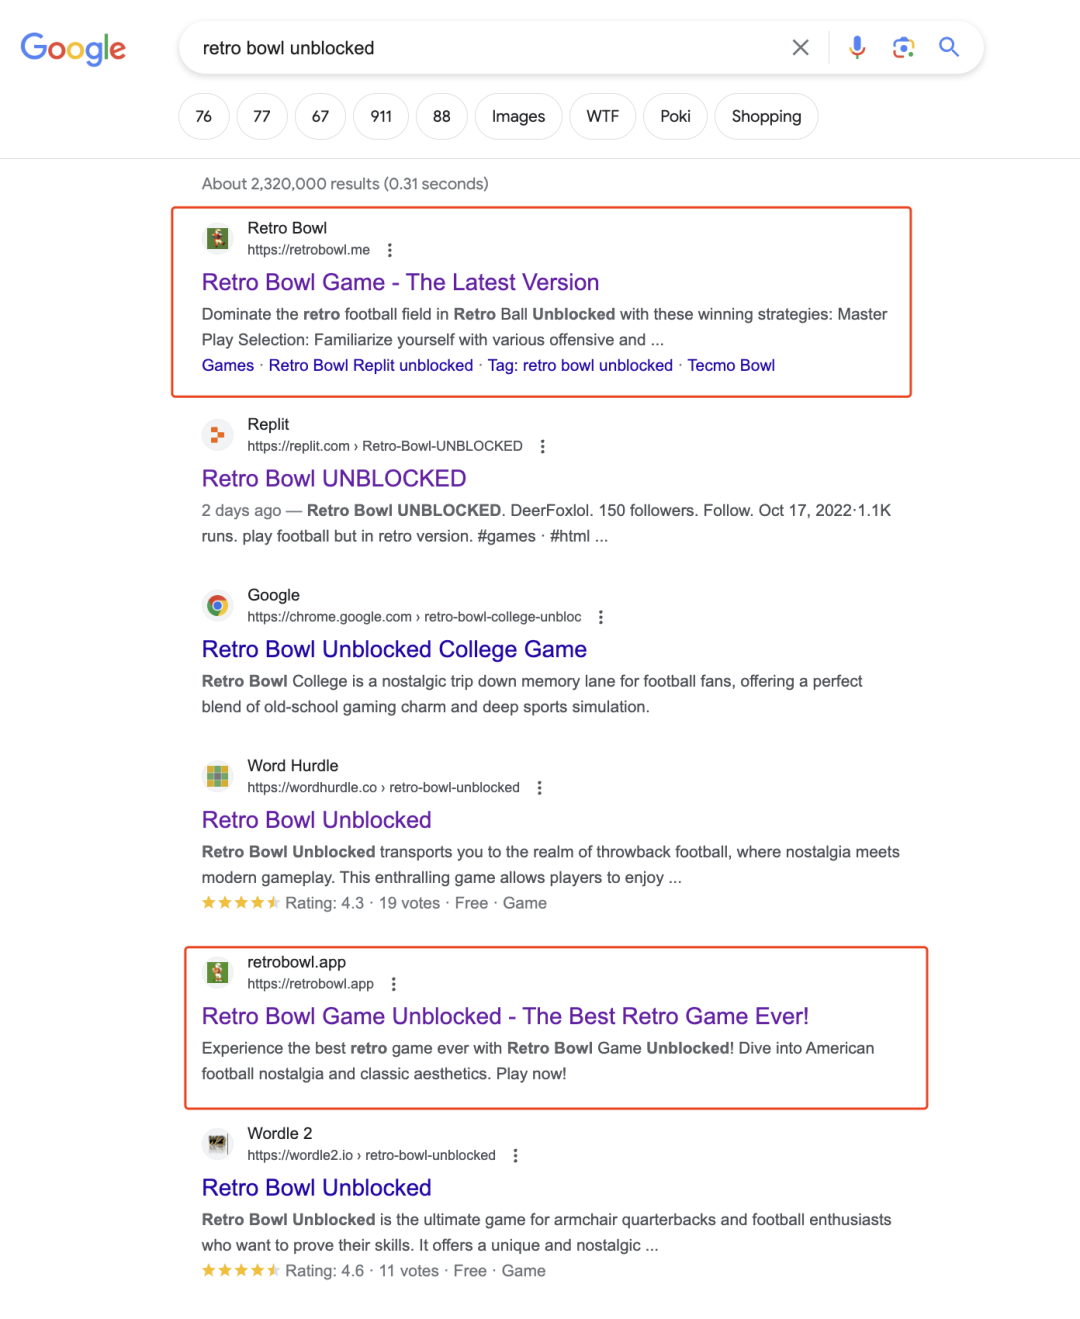
Task: Click the Wordle 2 favicon
Action: (217, 1143)
